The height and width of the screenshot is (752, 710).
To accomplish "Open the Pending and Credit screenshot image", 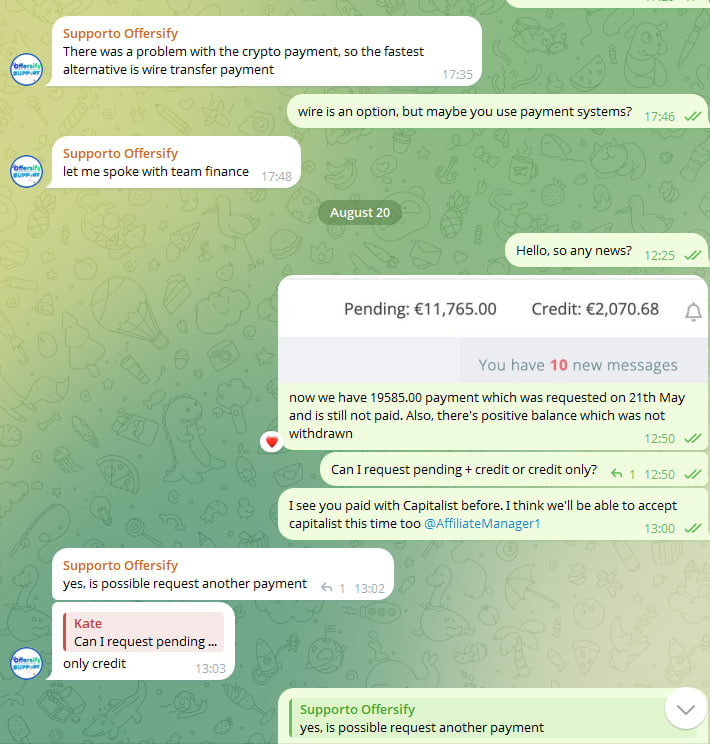I will [492, 331].
